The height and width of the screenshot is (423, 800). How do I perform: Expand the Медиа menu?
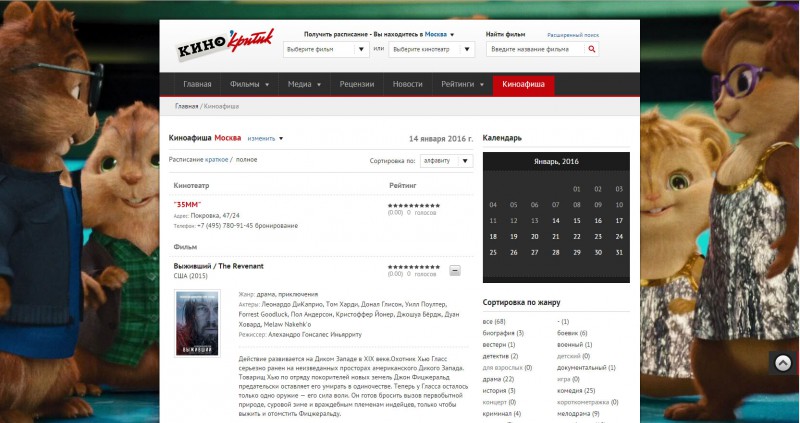tap(304, 84)
